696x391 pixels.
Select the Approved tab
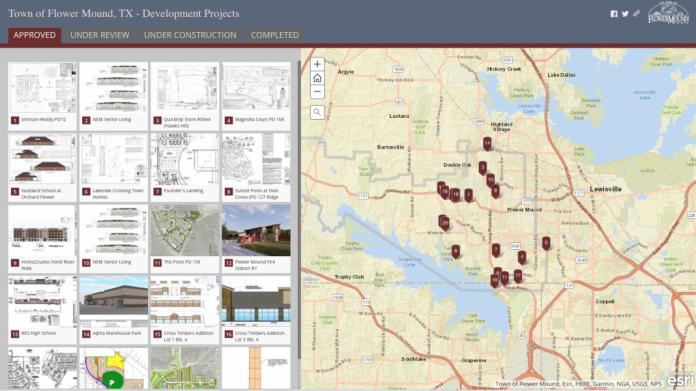(x=35, y=35)
